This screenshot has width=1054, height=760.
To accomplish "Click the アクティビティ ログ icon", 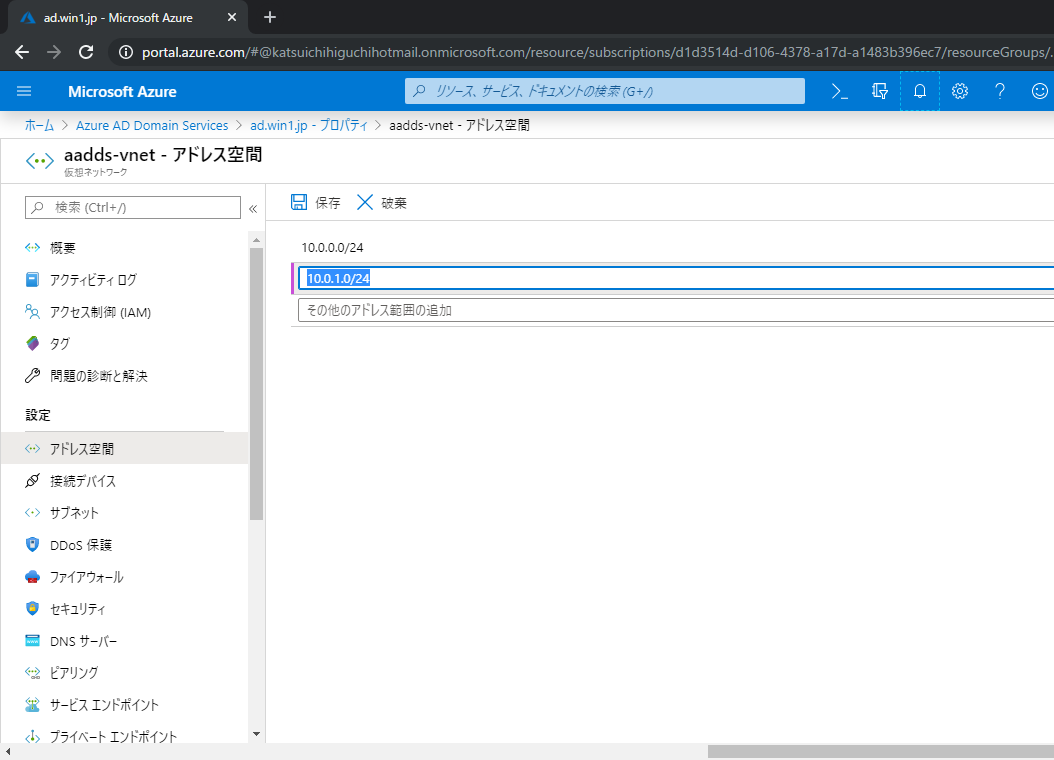I will pyautogui.click(x=32, y=280).
